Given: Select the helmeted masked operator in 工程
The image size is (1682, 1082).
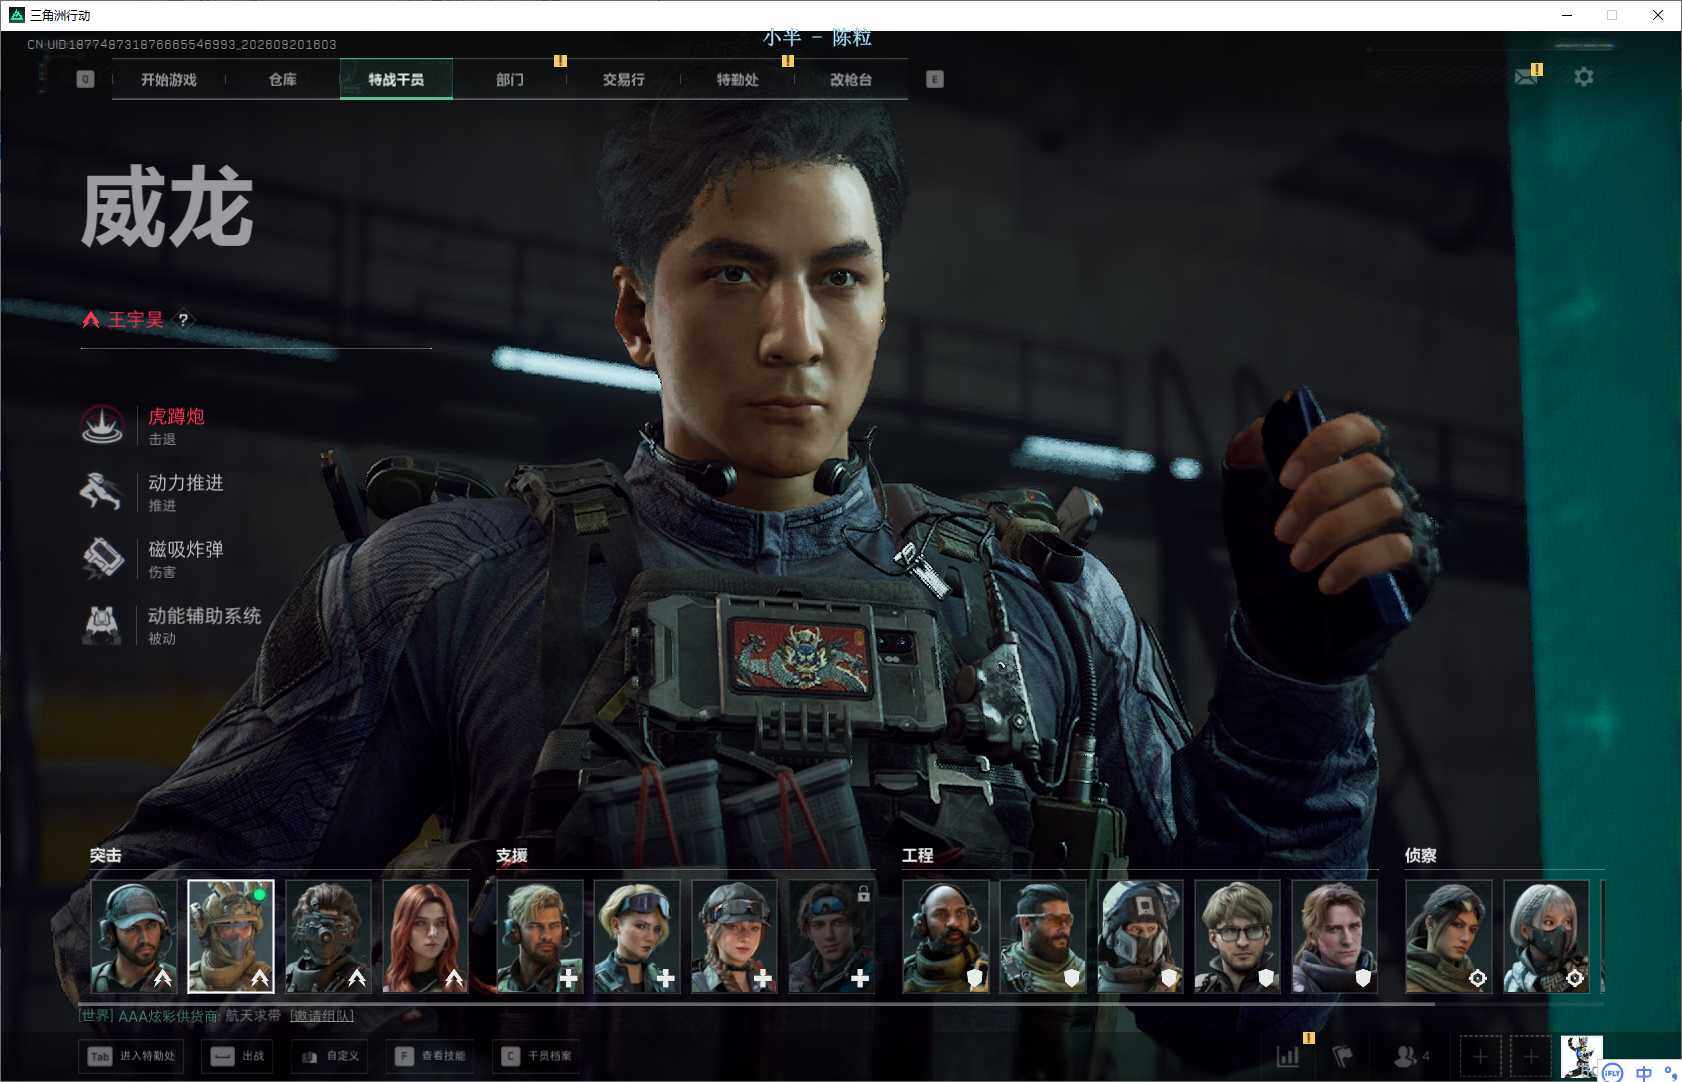Looking at the screenshot, I should click(1140, 937).
